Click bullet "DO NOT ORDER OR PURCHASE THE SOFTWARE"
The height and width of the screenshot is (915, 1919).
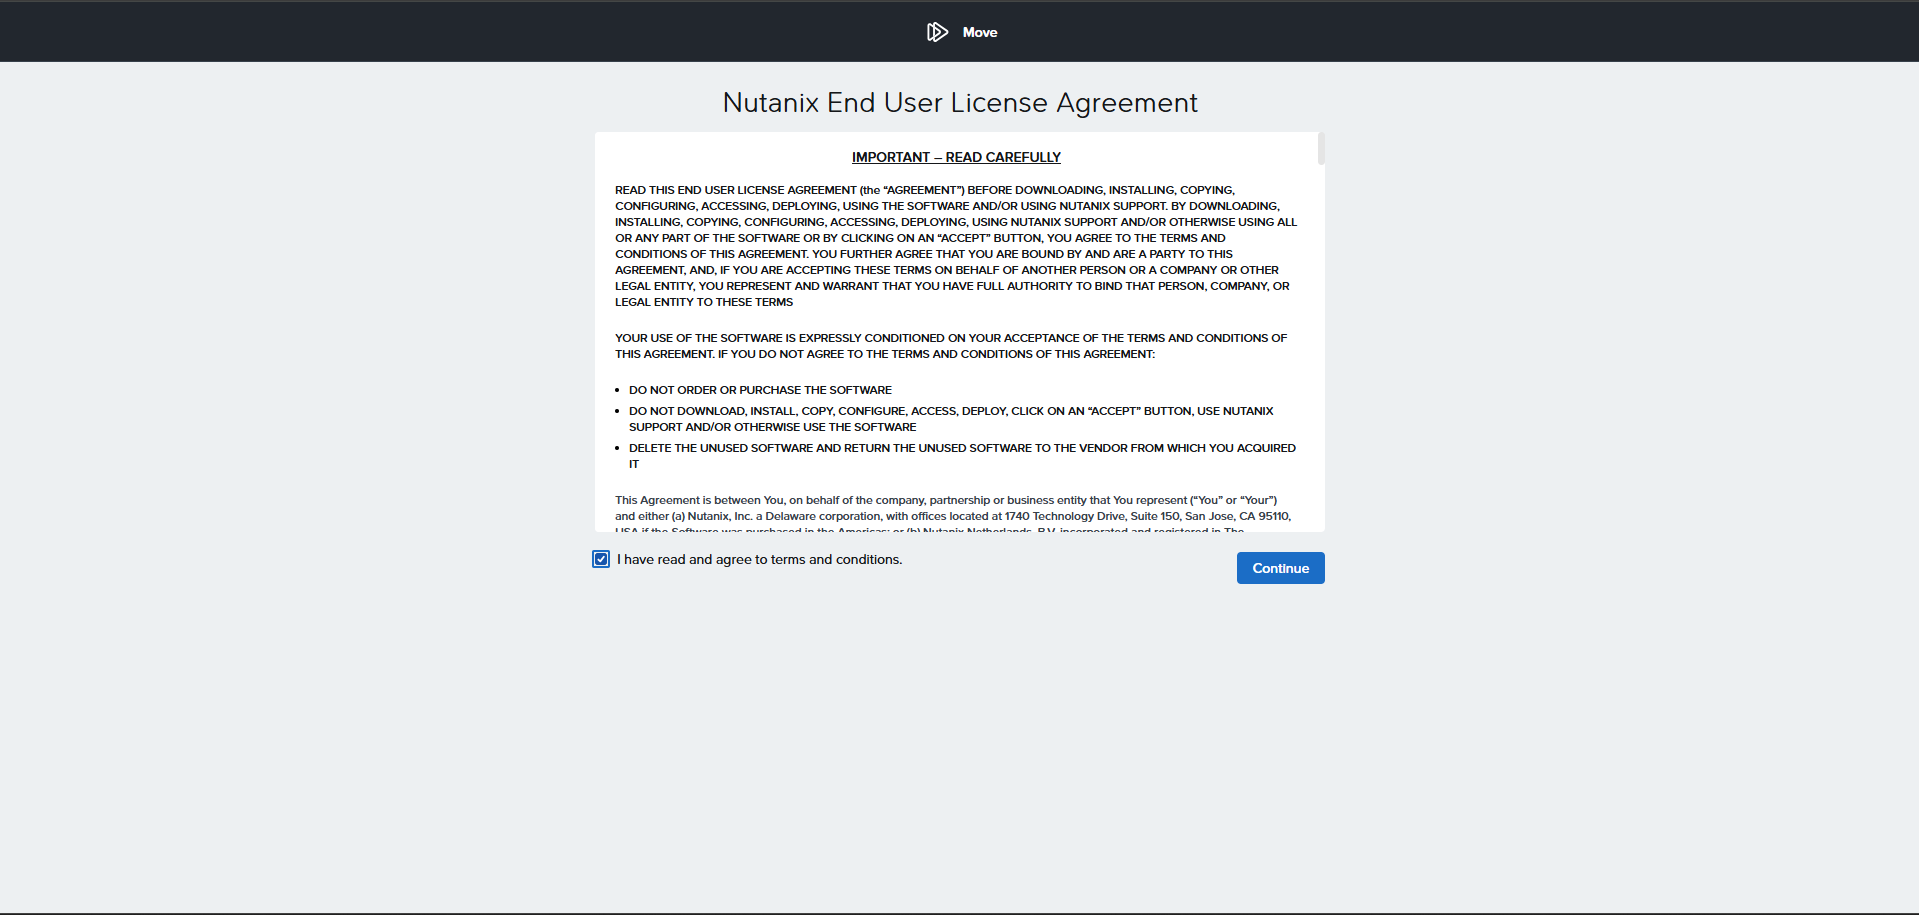(x=760, y=390)
